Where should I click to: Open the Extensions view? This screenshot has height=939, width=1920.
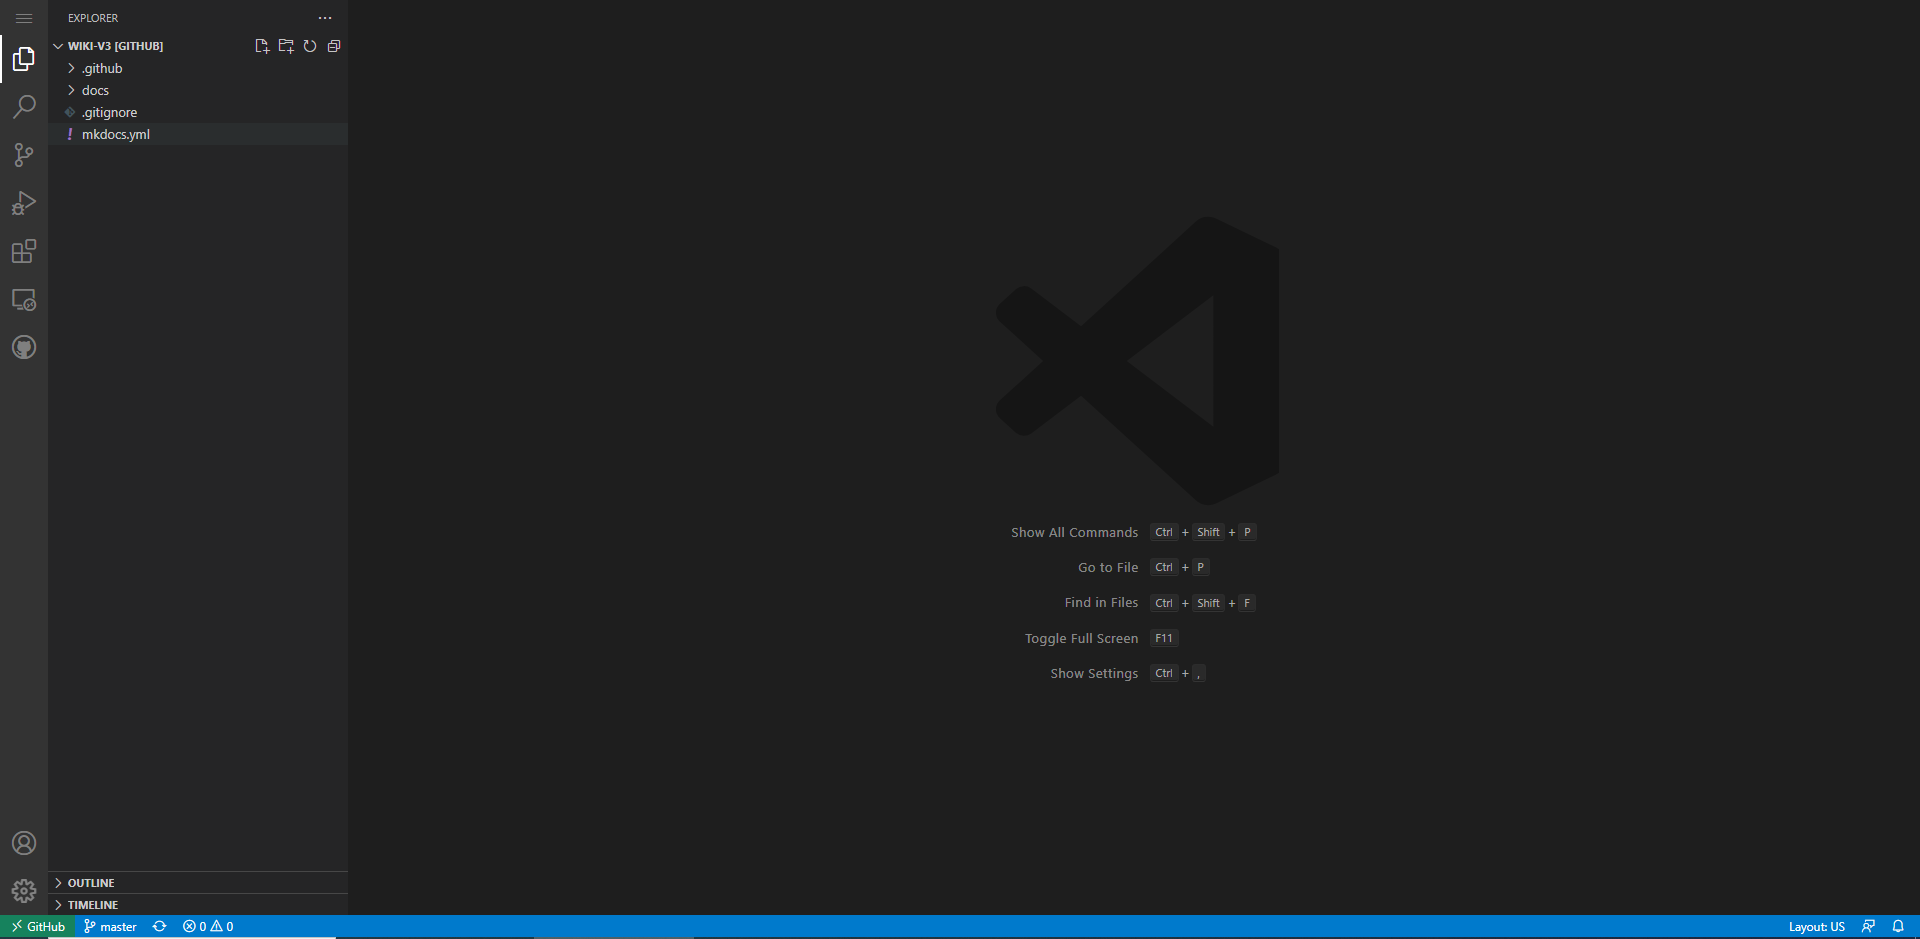coord(24,251)
